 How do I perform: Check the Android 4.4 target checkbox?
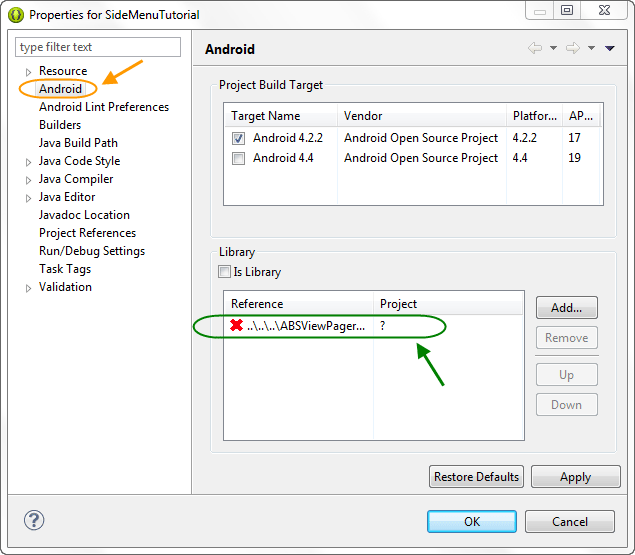coord(238,158)
